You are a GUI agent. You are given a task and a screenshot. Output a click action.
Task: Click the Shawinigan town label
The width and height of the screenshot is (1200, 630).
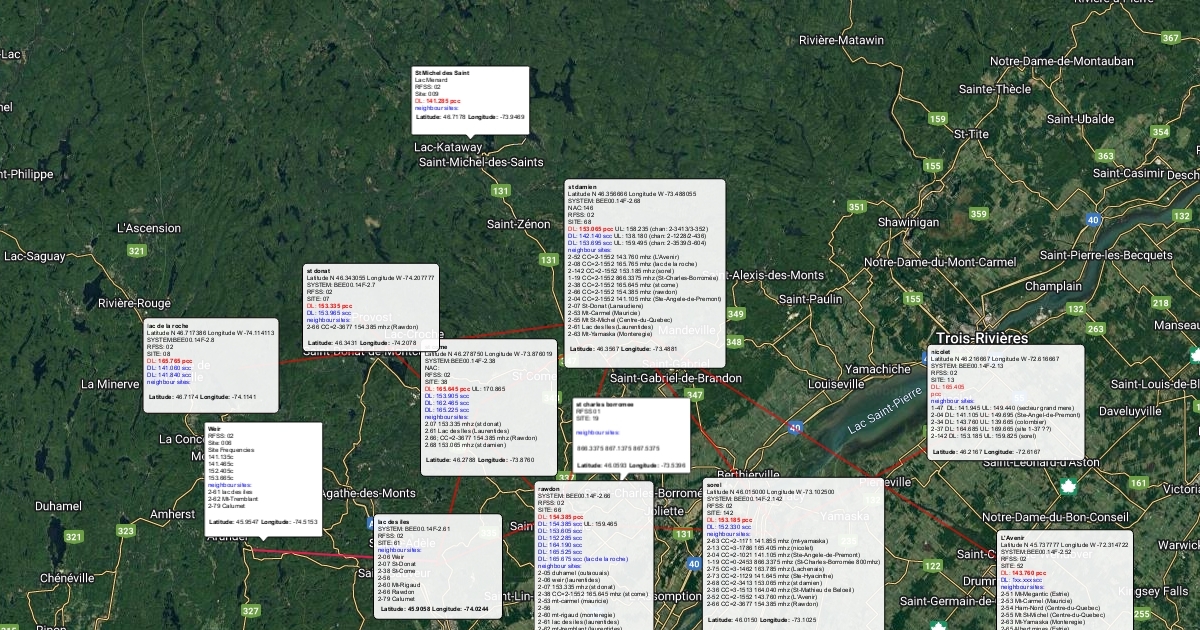click(908, 222)
